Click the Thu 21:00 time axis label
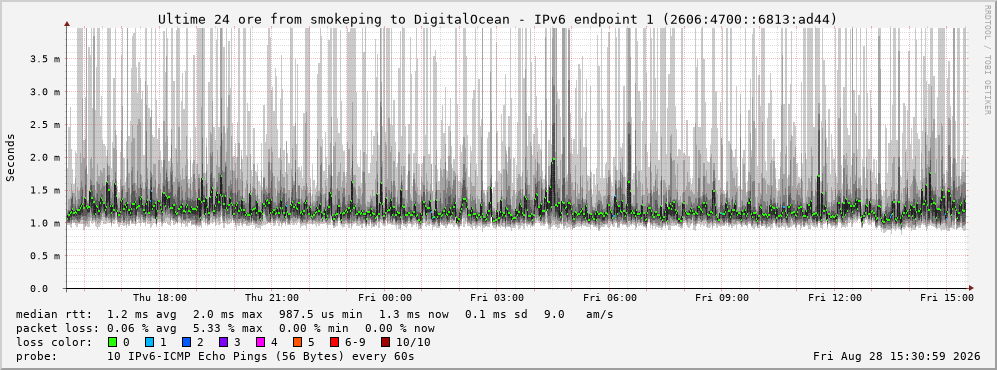 click(x=272, y=298)
